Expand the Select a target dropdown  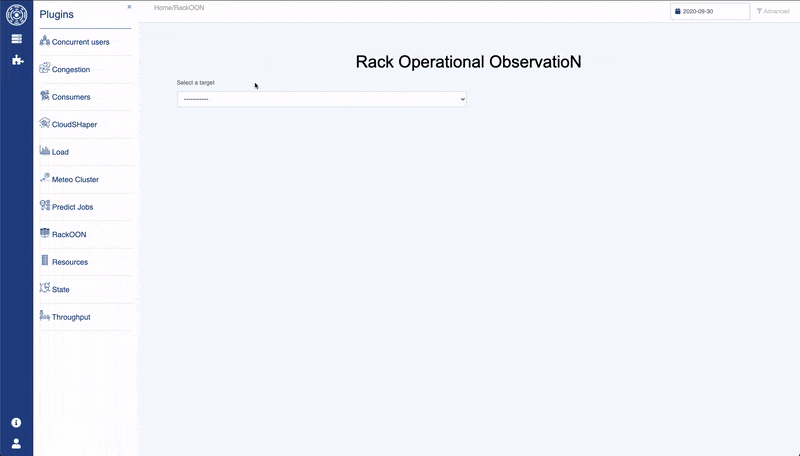pos(322,100)
